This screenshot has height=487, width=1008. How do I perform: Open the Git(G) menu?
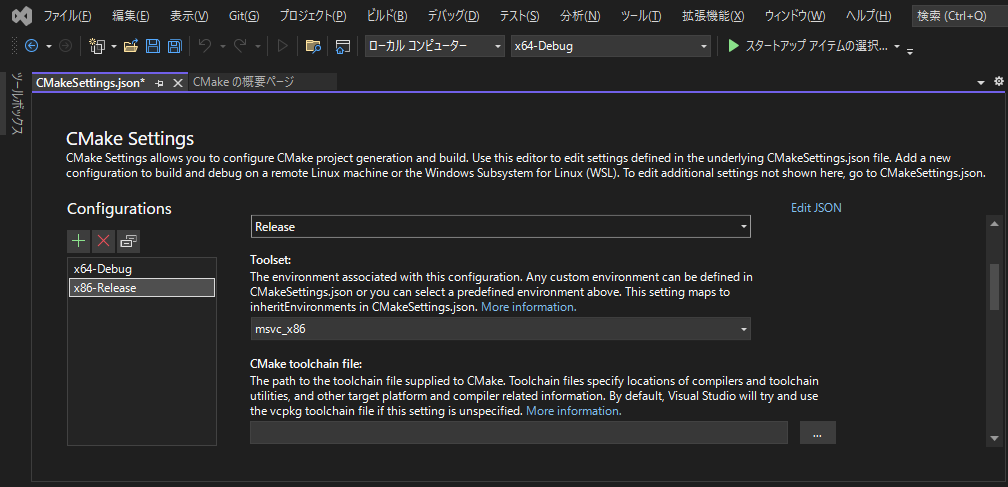244,16
